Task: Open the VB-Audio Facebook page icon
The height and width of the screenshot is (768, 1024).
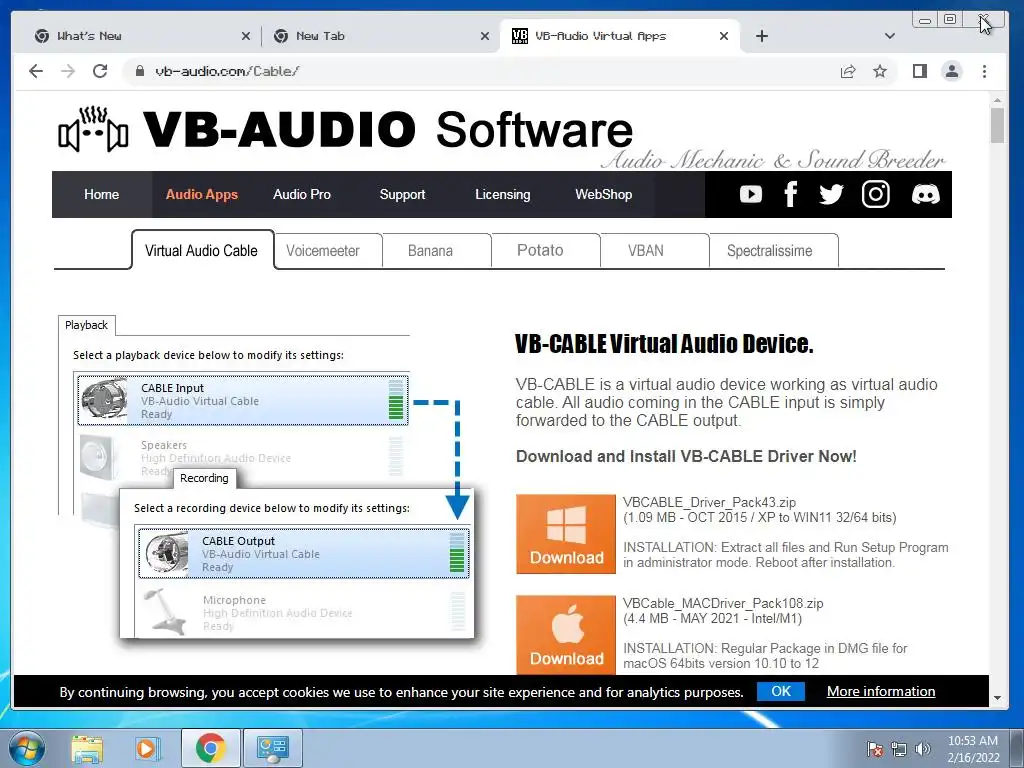Action: tap(790, 194)
